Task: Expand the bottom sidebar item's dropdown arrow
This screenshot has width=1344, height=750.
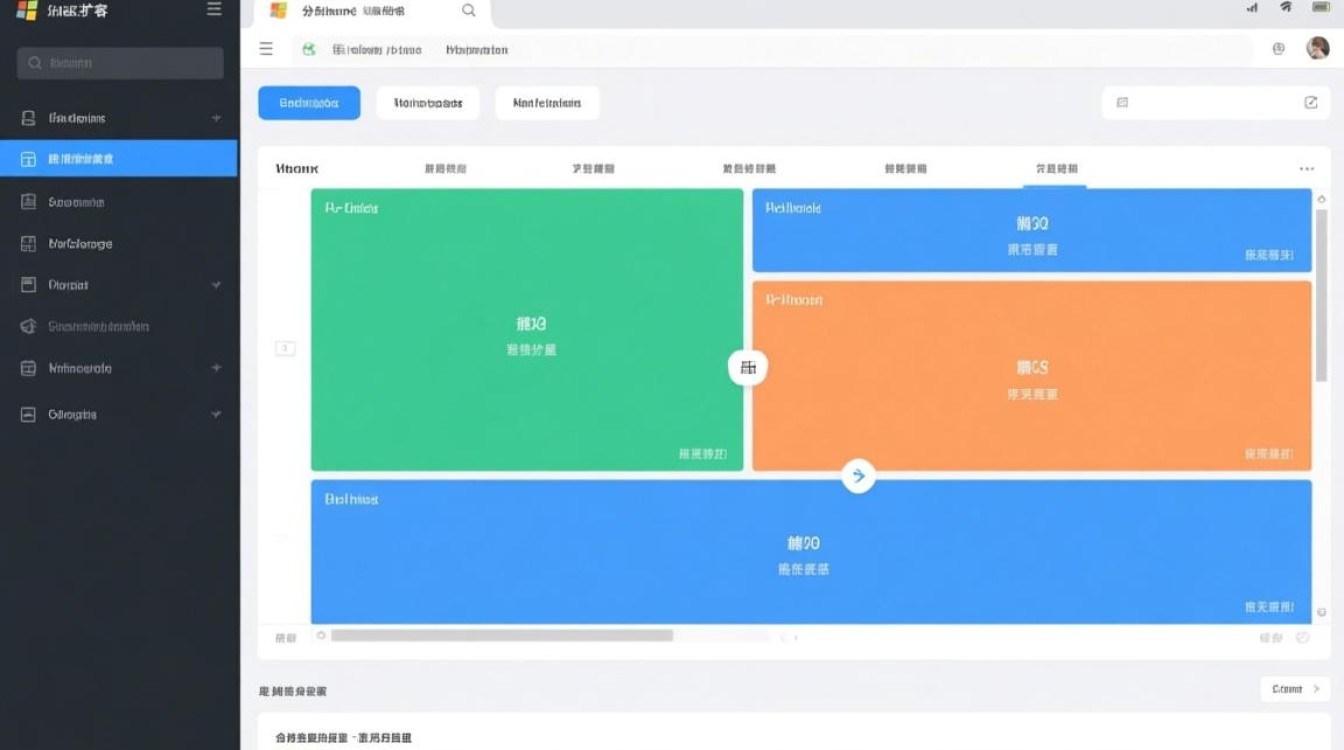Action: click(216, 414)
